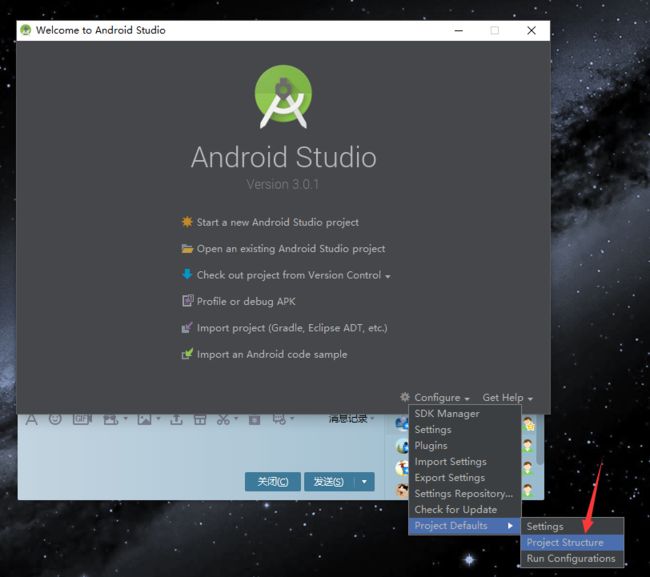Open dropdown arrow next to picture icon
The image size is (650, 577).
pyautogui.click(x=158, y=419)
